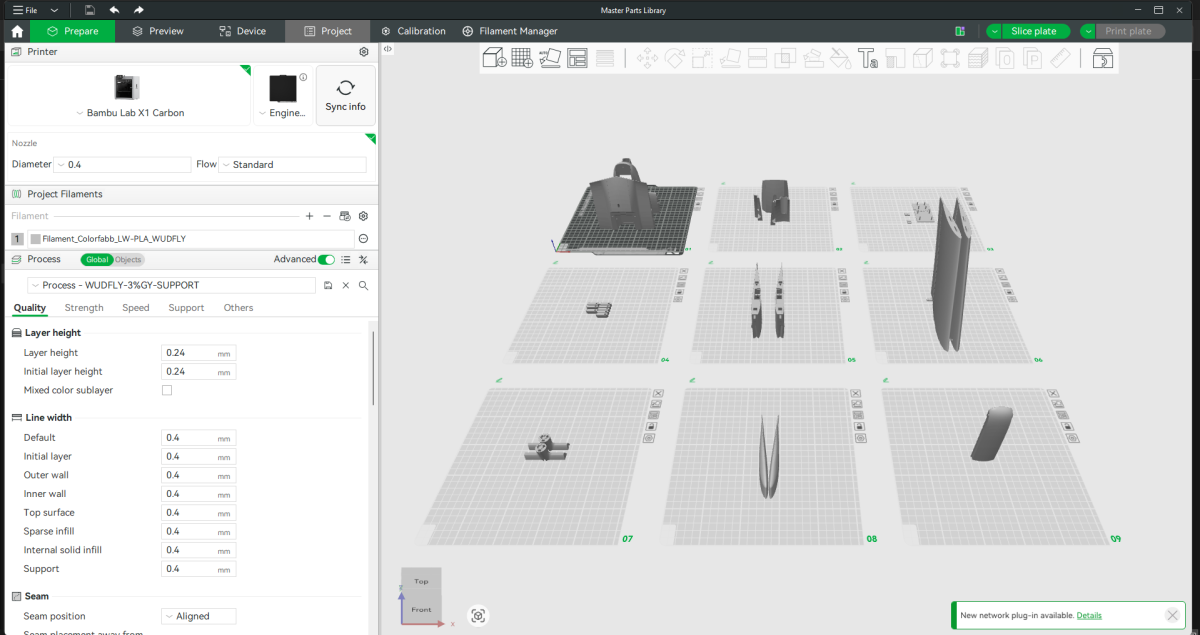This screenshot has height=635, width=1200.
Task: Click the Layer height value field
Action: [x=199, y=353]
